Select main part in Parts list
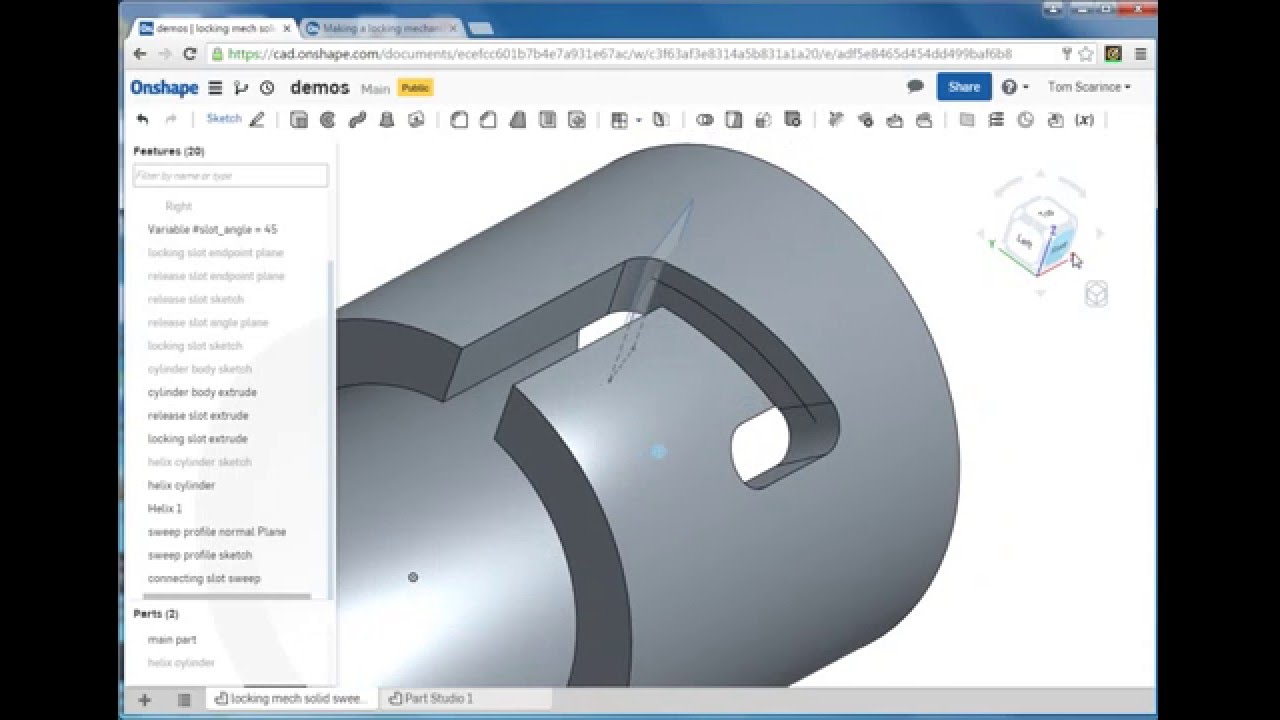 [172, 639]
